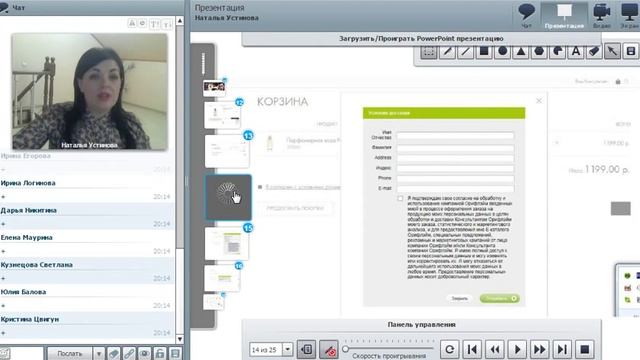Select the pie sector shape tool
This screenshot has height=360, width=640.
(558, 52)
